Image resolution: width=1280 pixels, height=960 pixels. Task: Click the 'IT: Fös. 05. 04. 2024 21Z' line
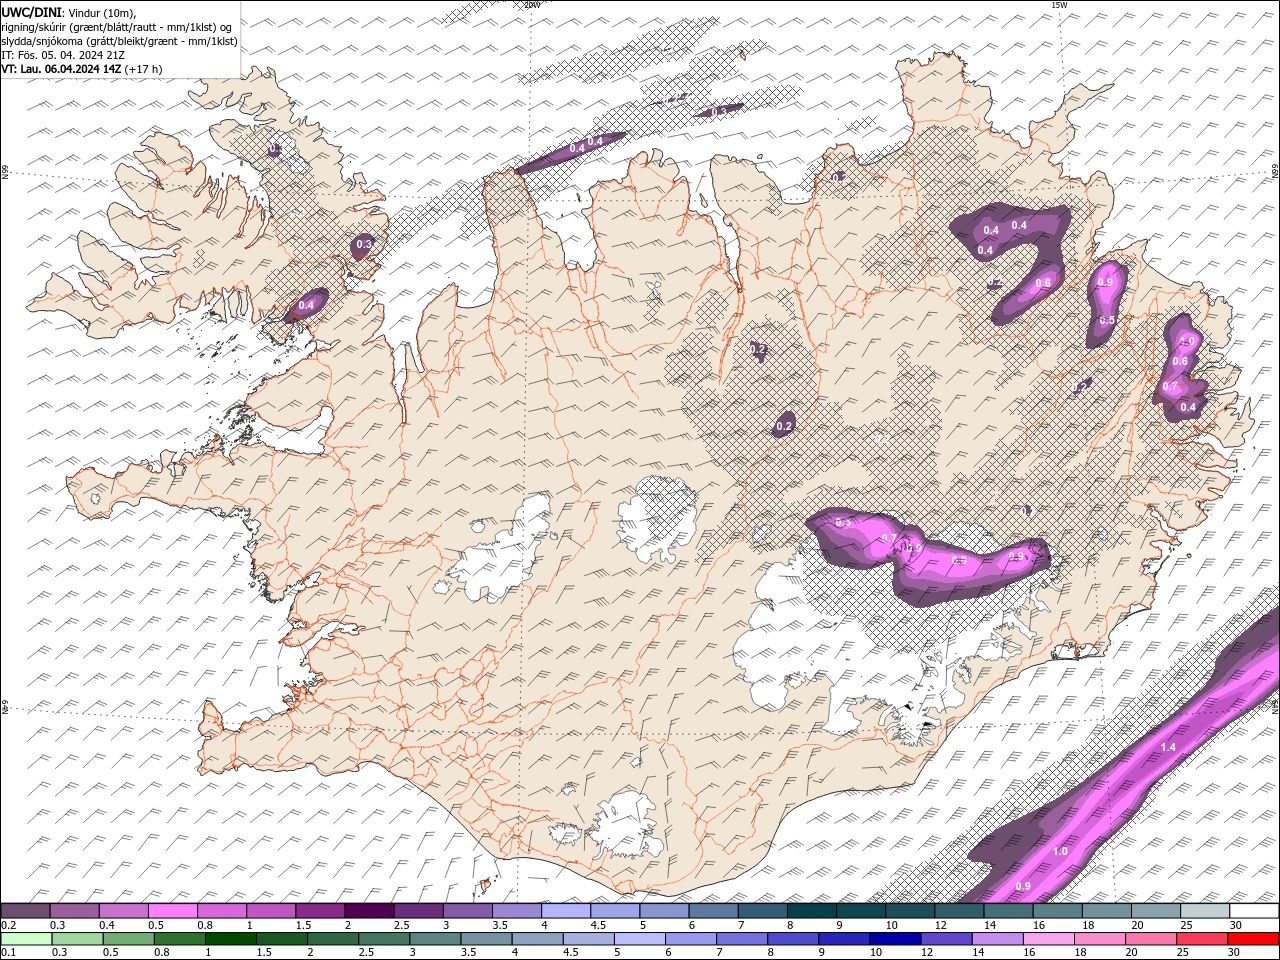pos(63,55)
